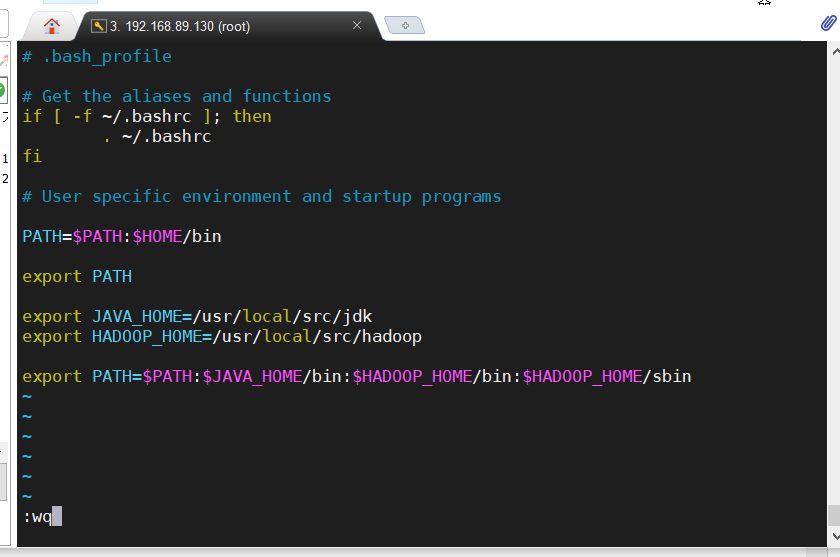Image resolution: width=840 pixels, height=557 pixels.
Task: Click the magic wand icon in sidebar
Action: coord(4,59)
